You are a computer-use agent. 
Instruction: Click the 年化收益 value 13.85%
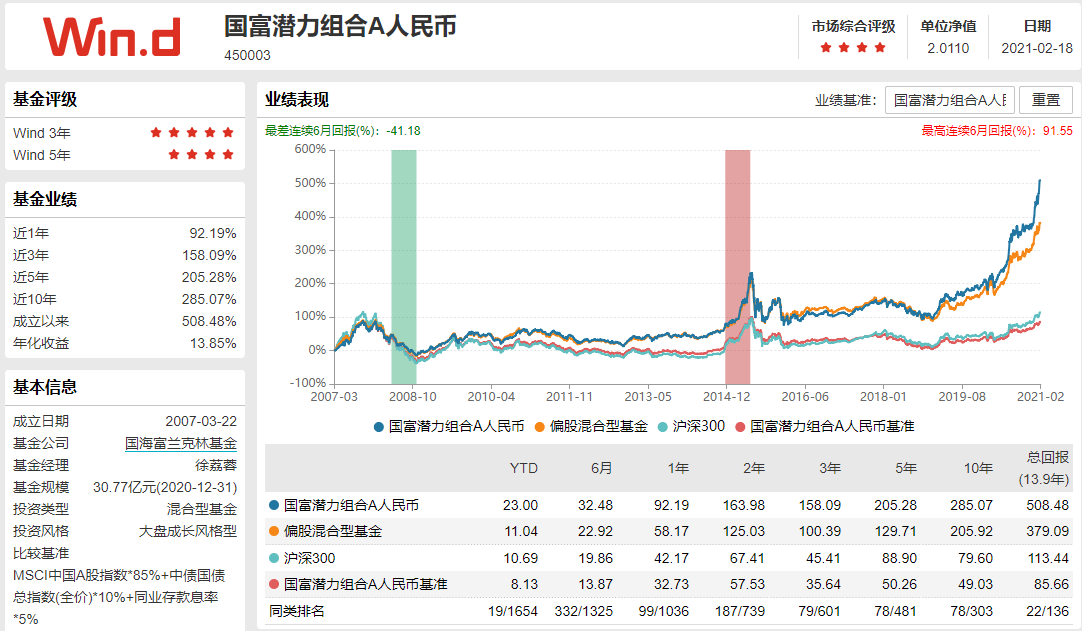click(x=213, y=344)
